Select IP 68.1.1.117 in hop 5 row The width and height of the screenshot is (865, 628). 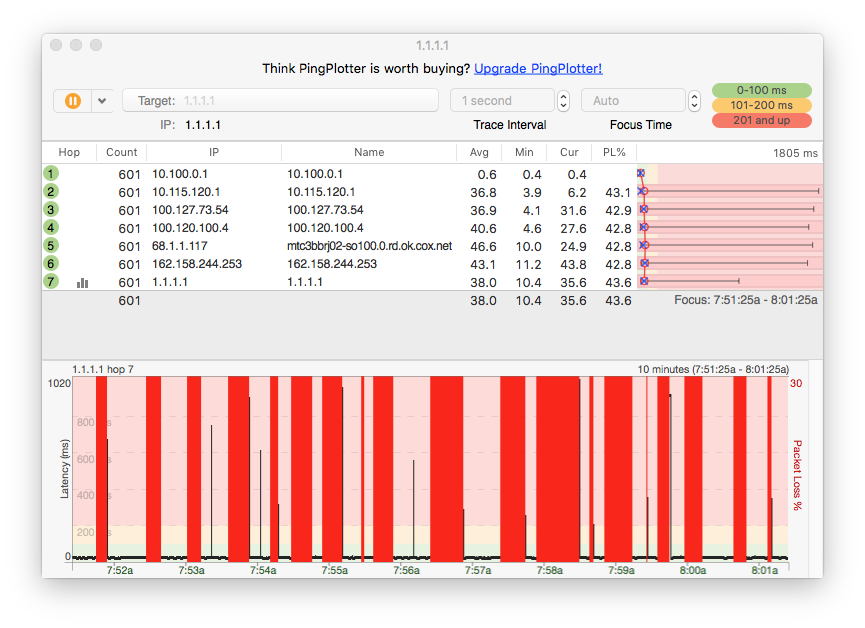pos(180,246)
